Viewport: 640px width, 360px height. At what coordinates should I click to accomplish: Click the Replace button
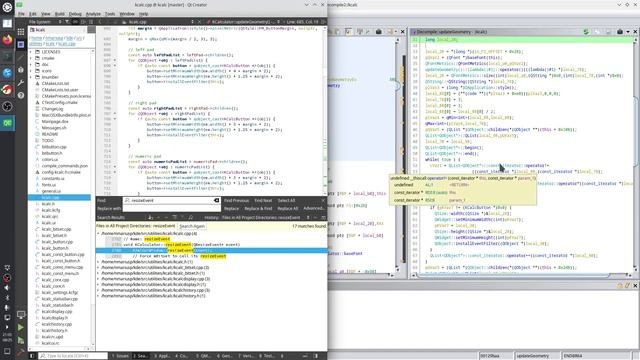point(231,209)
